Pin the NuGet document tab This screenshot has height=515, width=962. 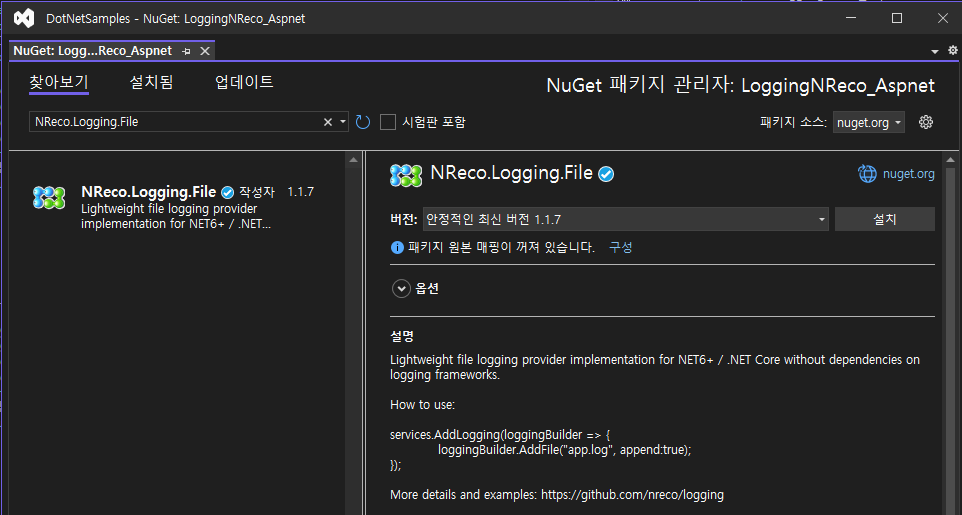186,52
